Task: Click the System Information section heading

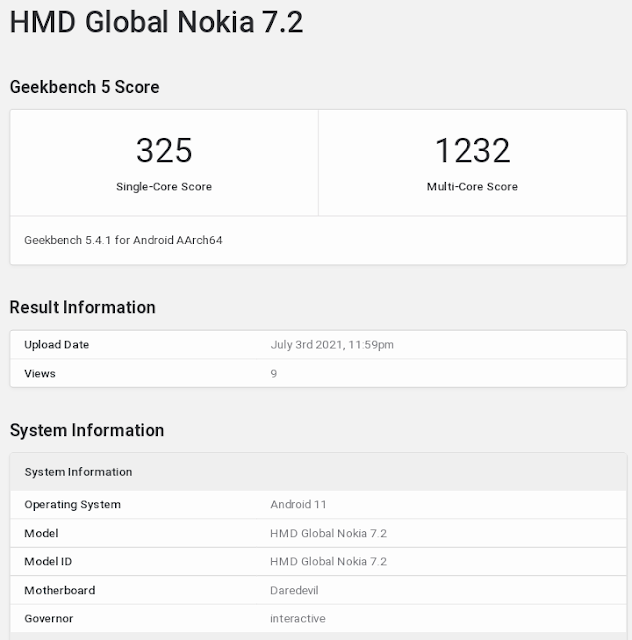Action: (87, 430)
